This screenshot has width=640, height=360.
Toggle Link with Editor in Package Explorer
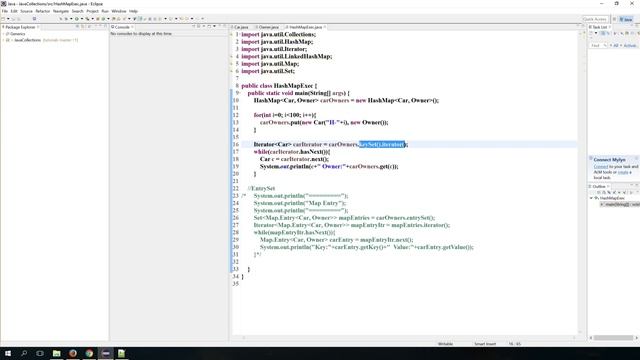point(83,27)
